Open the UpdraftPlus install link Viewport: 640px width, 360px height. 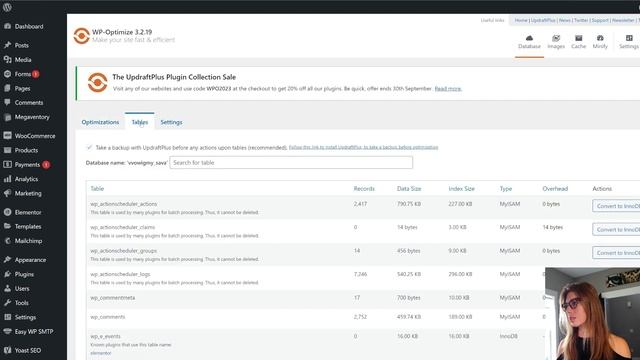(363, 147)
